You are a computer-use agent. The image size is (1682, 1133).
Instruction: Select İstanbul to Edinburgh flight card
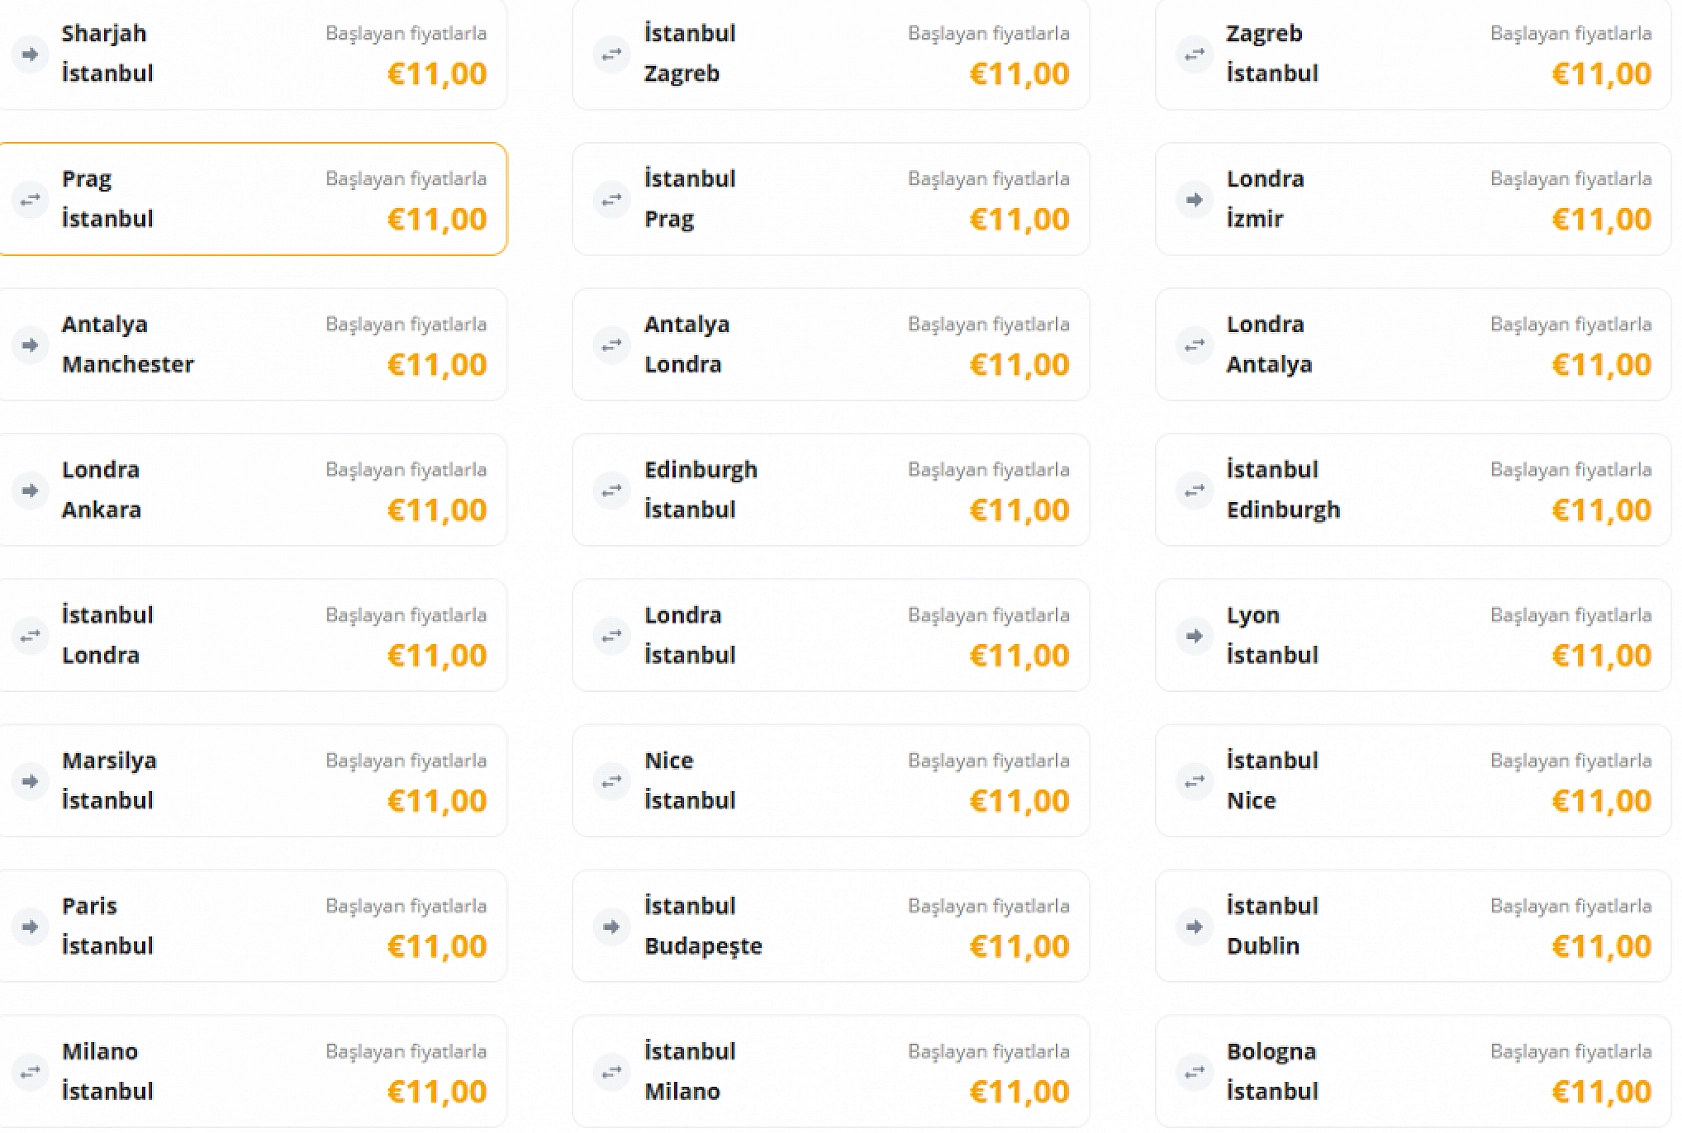tap(1412, 490)
